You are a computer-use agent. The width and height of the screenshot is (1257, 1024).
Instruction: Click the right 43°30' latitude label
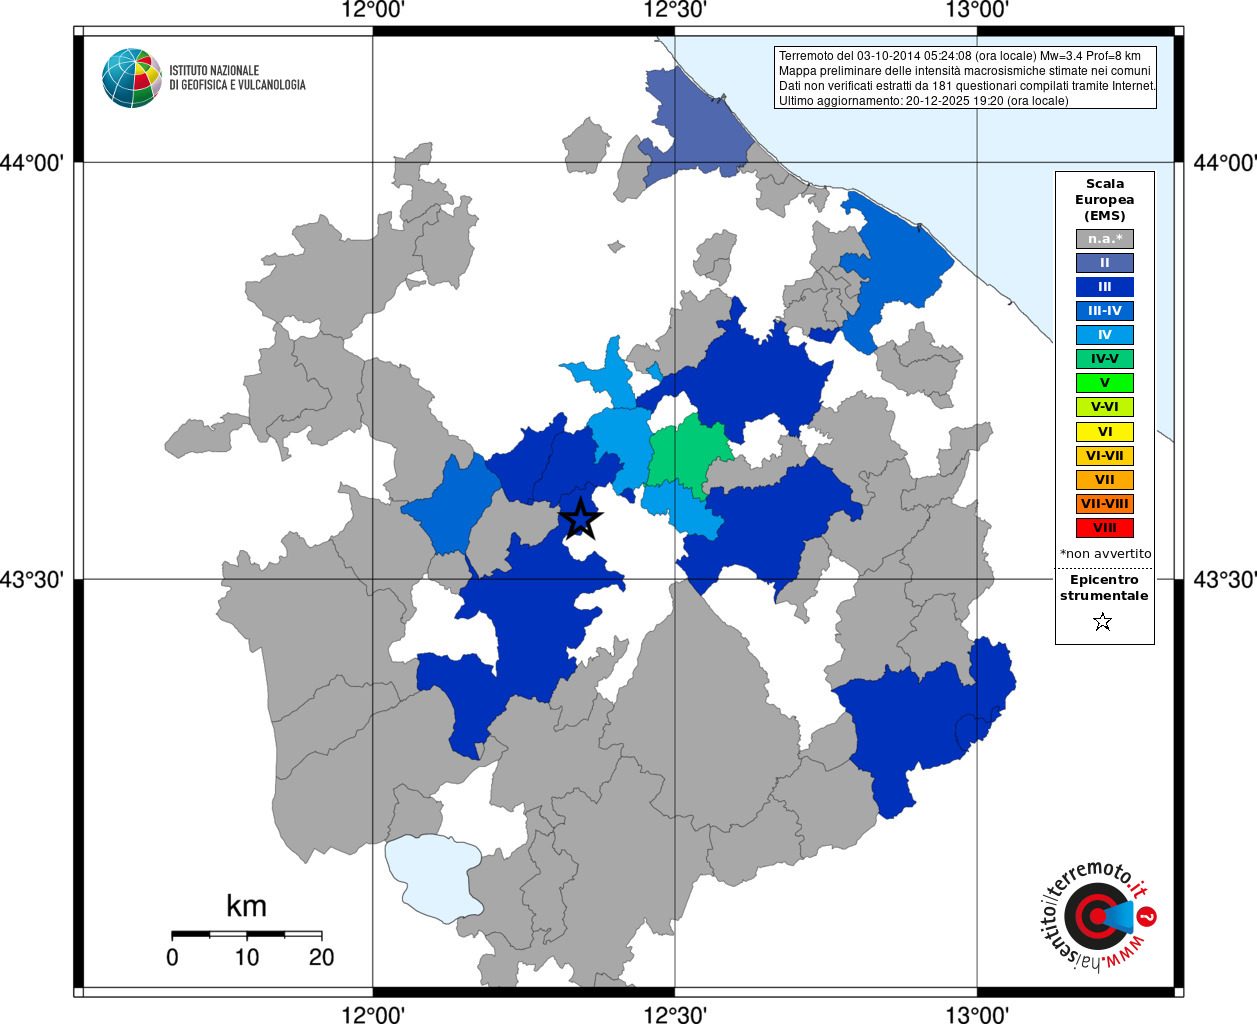point(1224,579)
